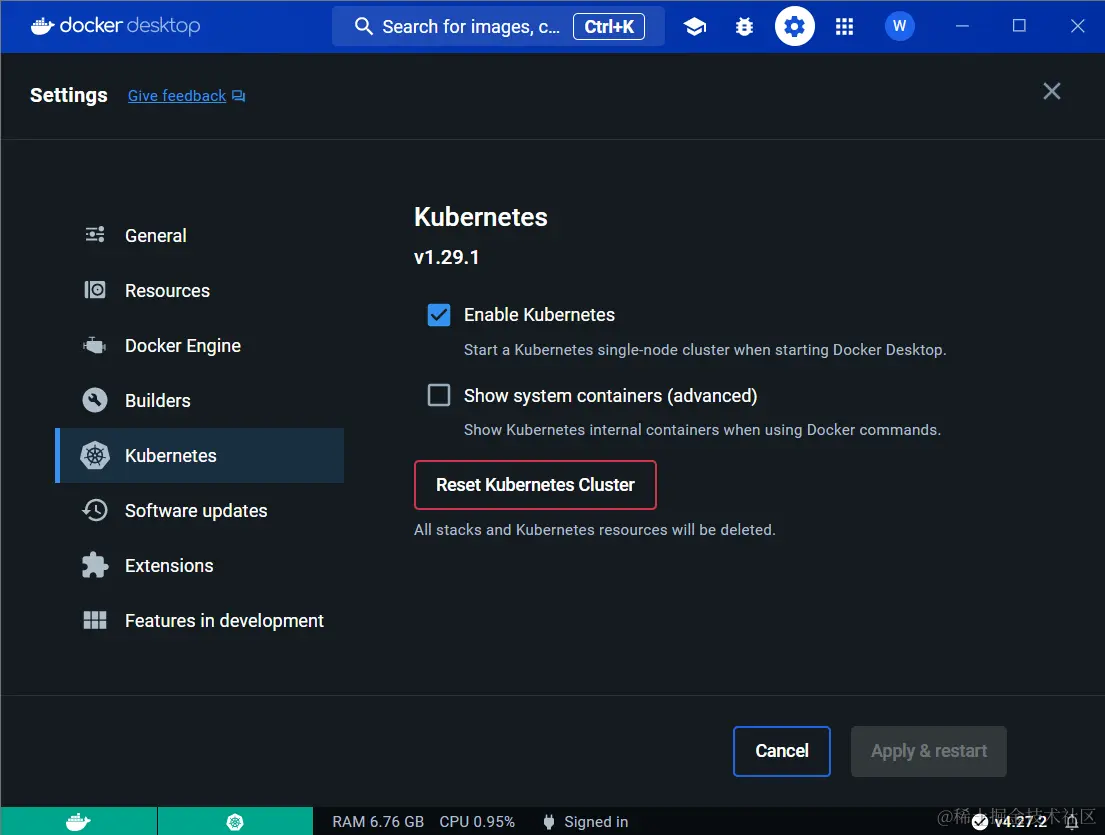Open Resources settings section
The image size is (1105, 835).
(199, 290)
